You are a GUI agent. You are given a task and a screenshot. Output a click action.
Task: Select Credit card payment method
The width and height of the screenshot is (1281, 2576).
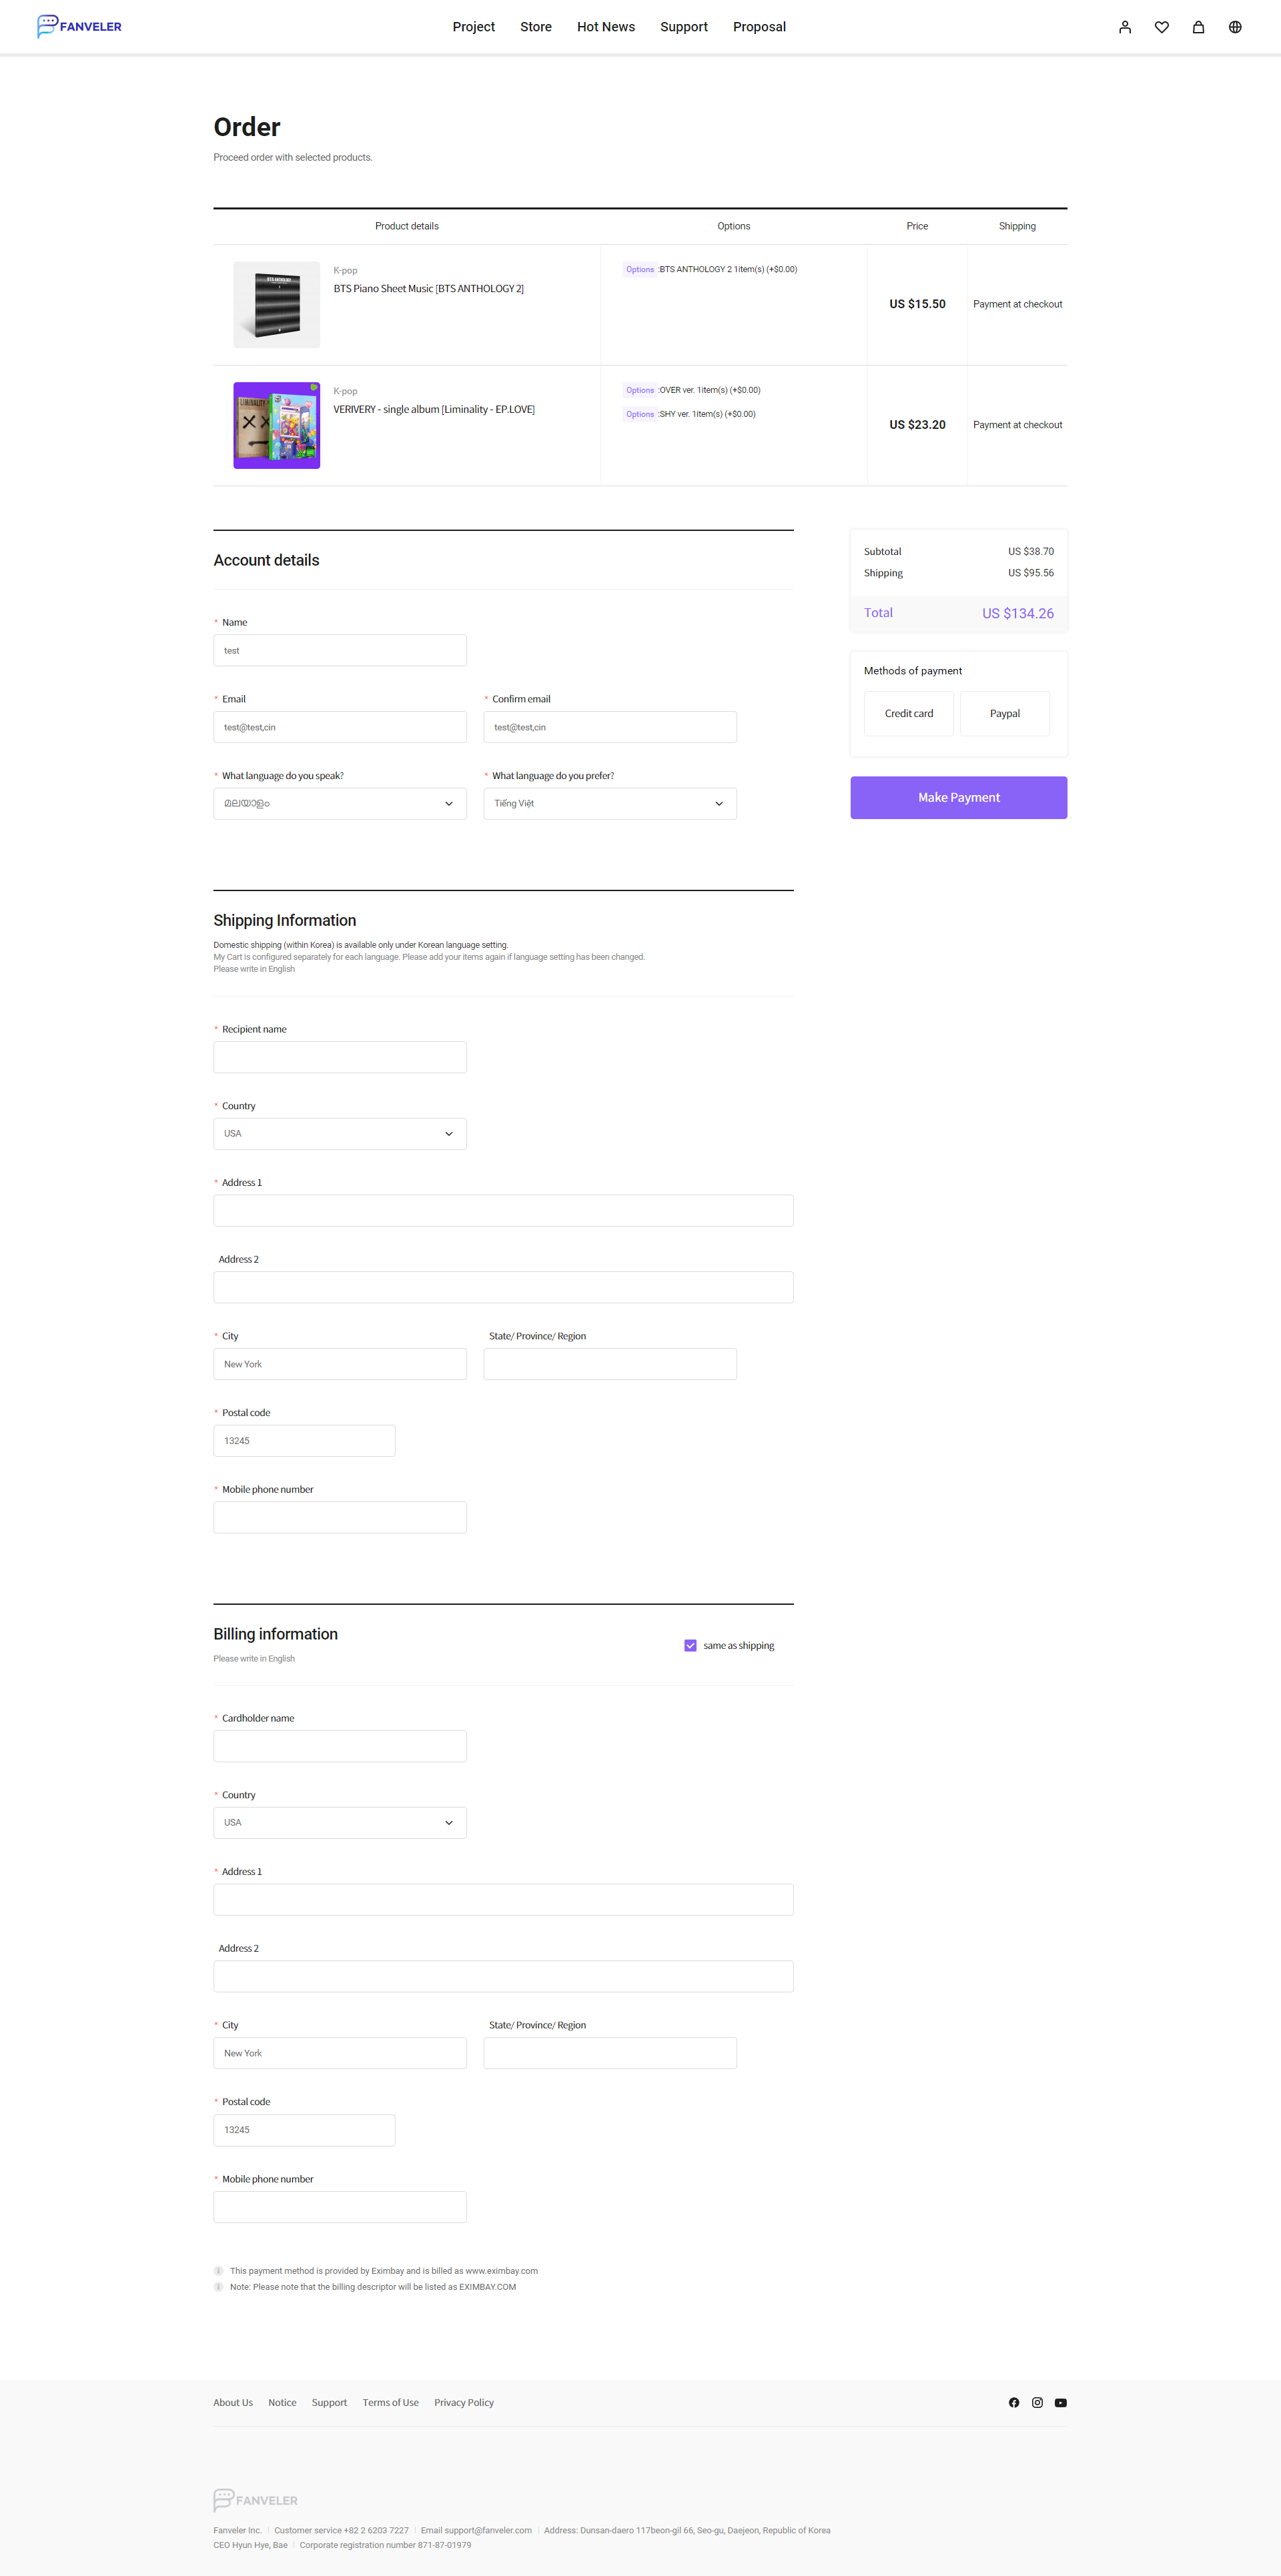point(909,713)
